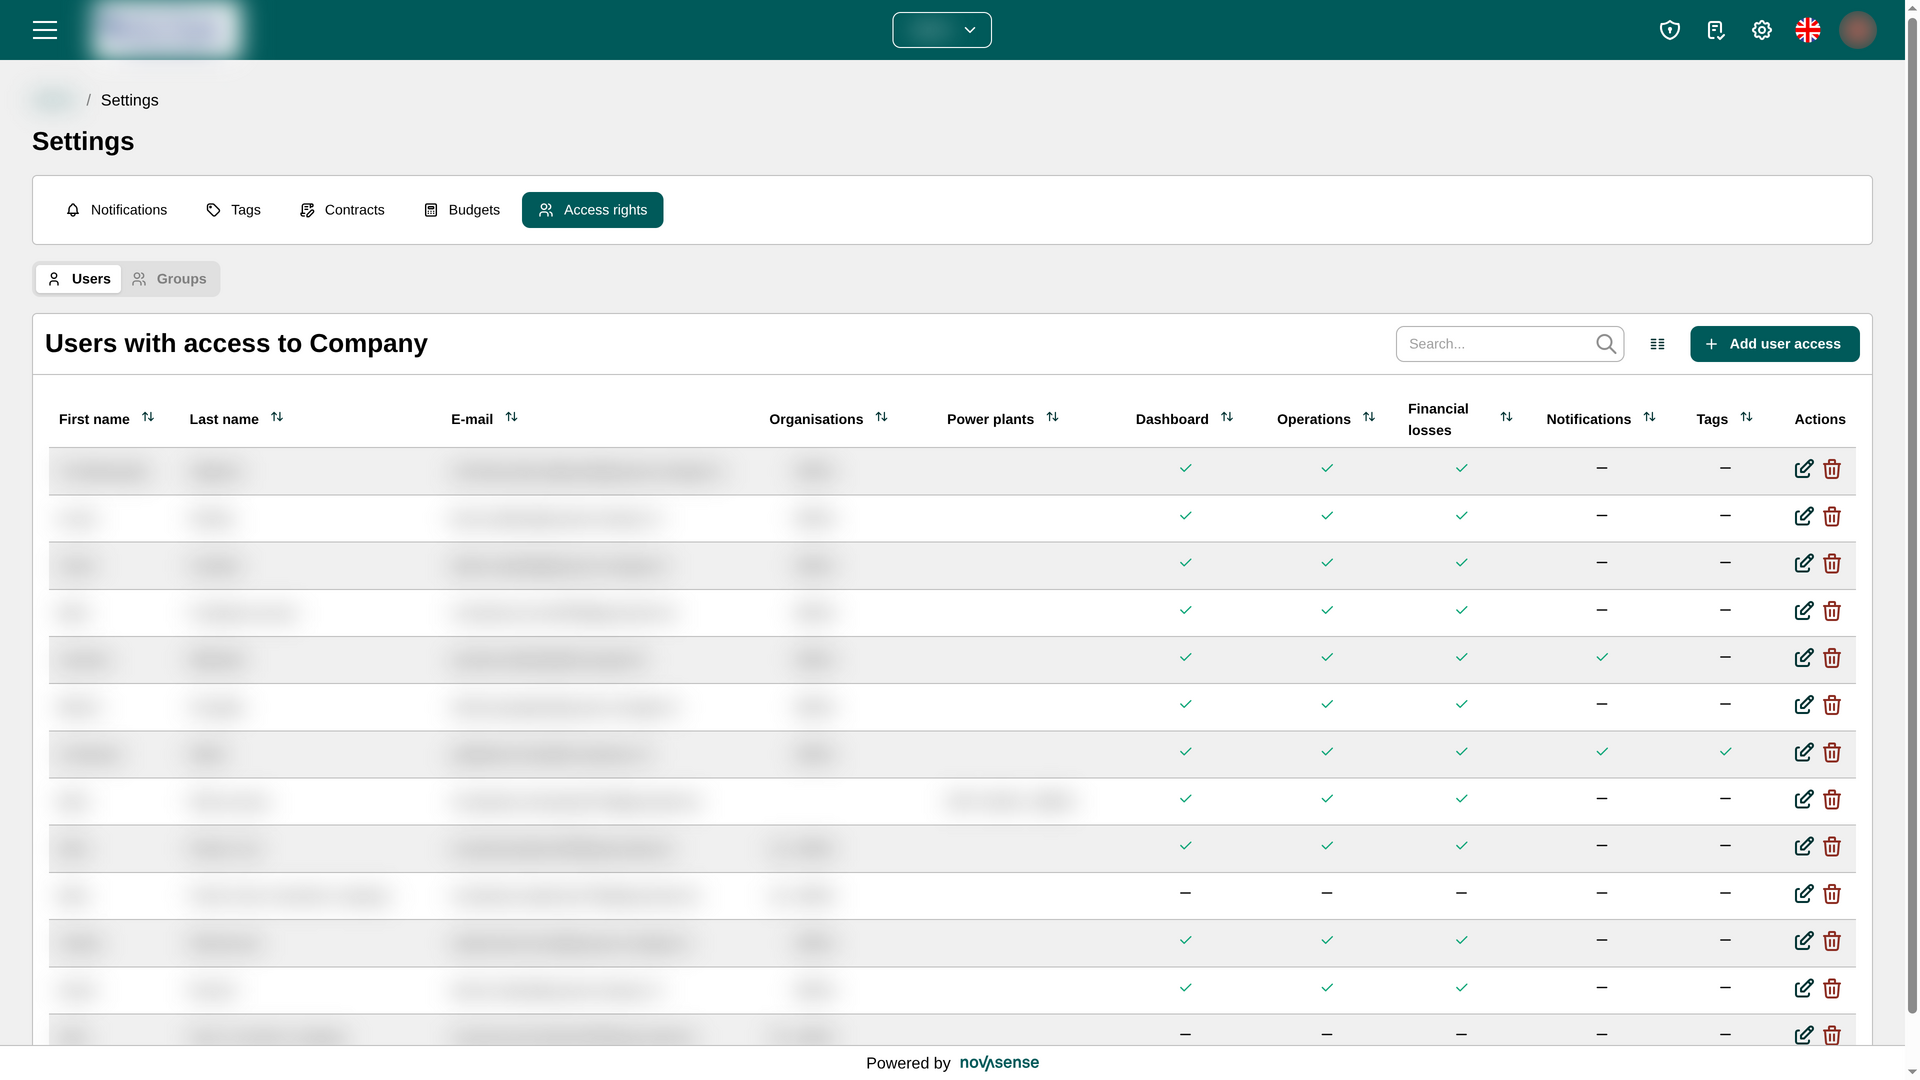Open the hamburger navigation menu
Image resolution: width=1920 pixels, height=1080 pixels.
pyautogui.click(x=45, y=30)
